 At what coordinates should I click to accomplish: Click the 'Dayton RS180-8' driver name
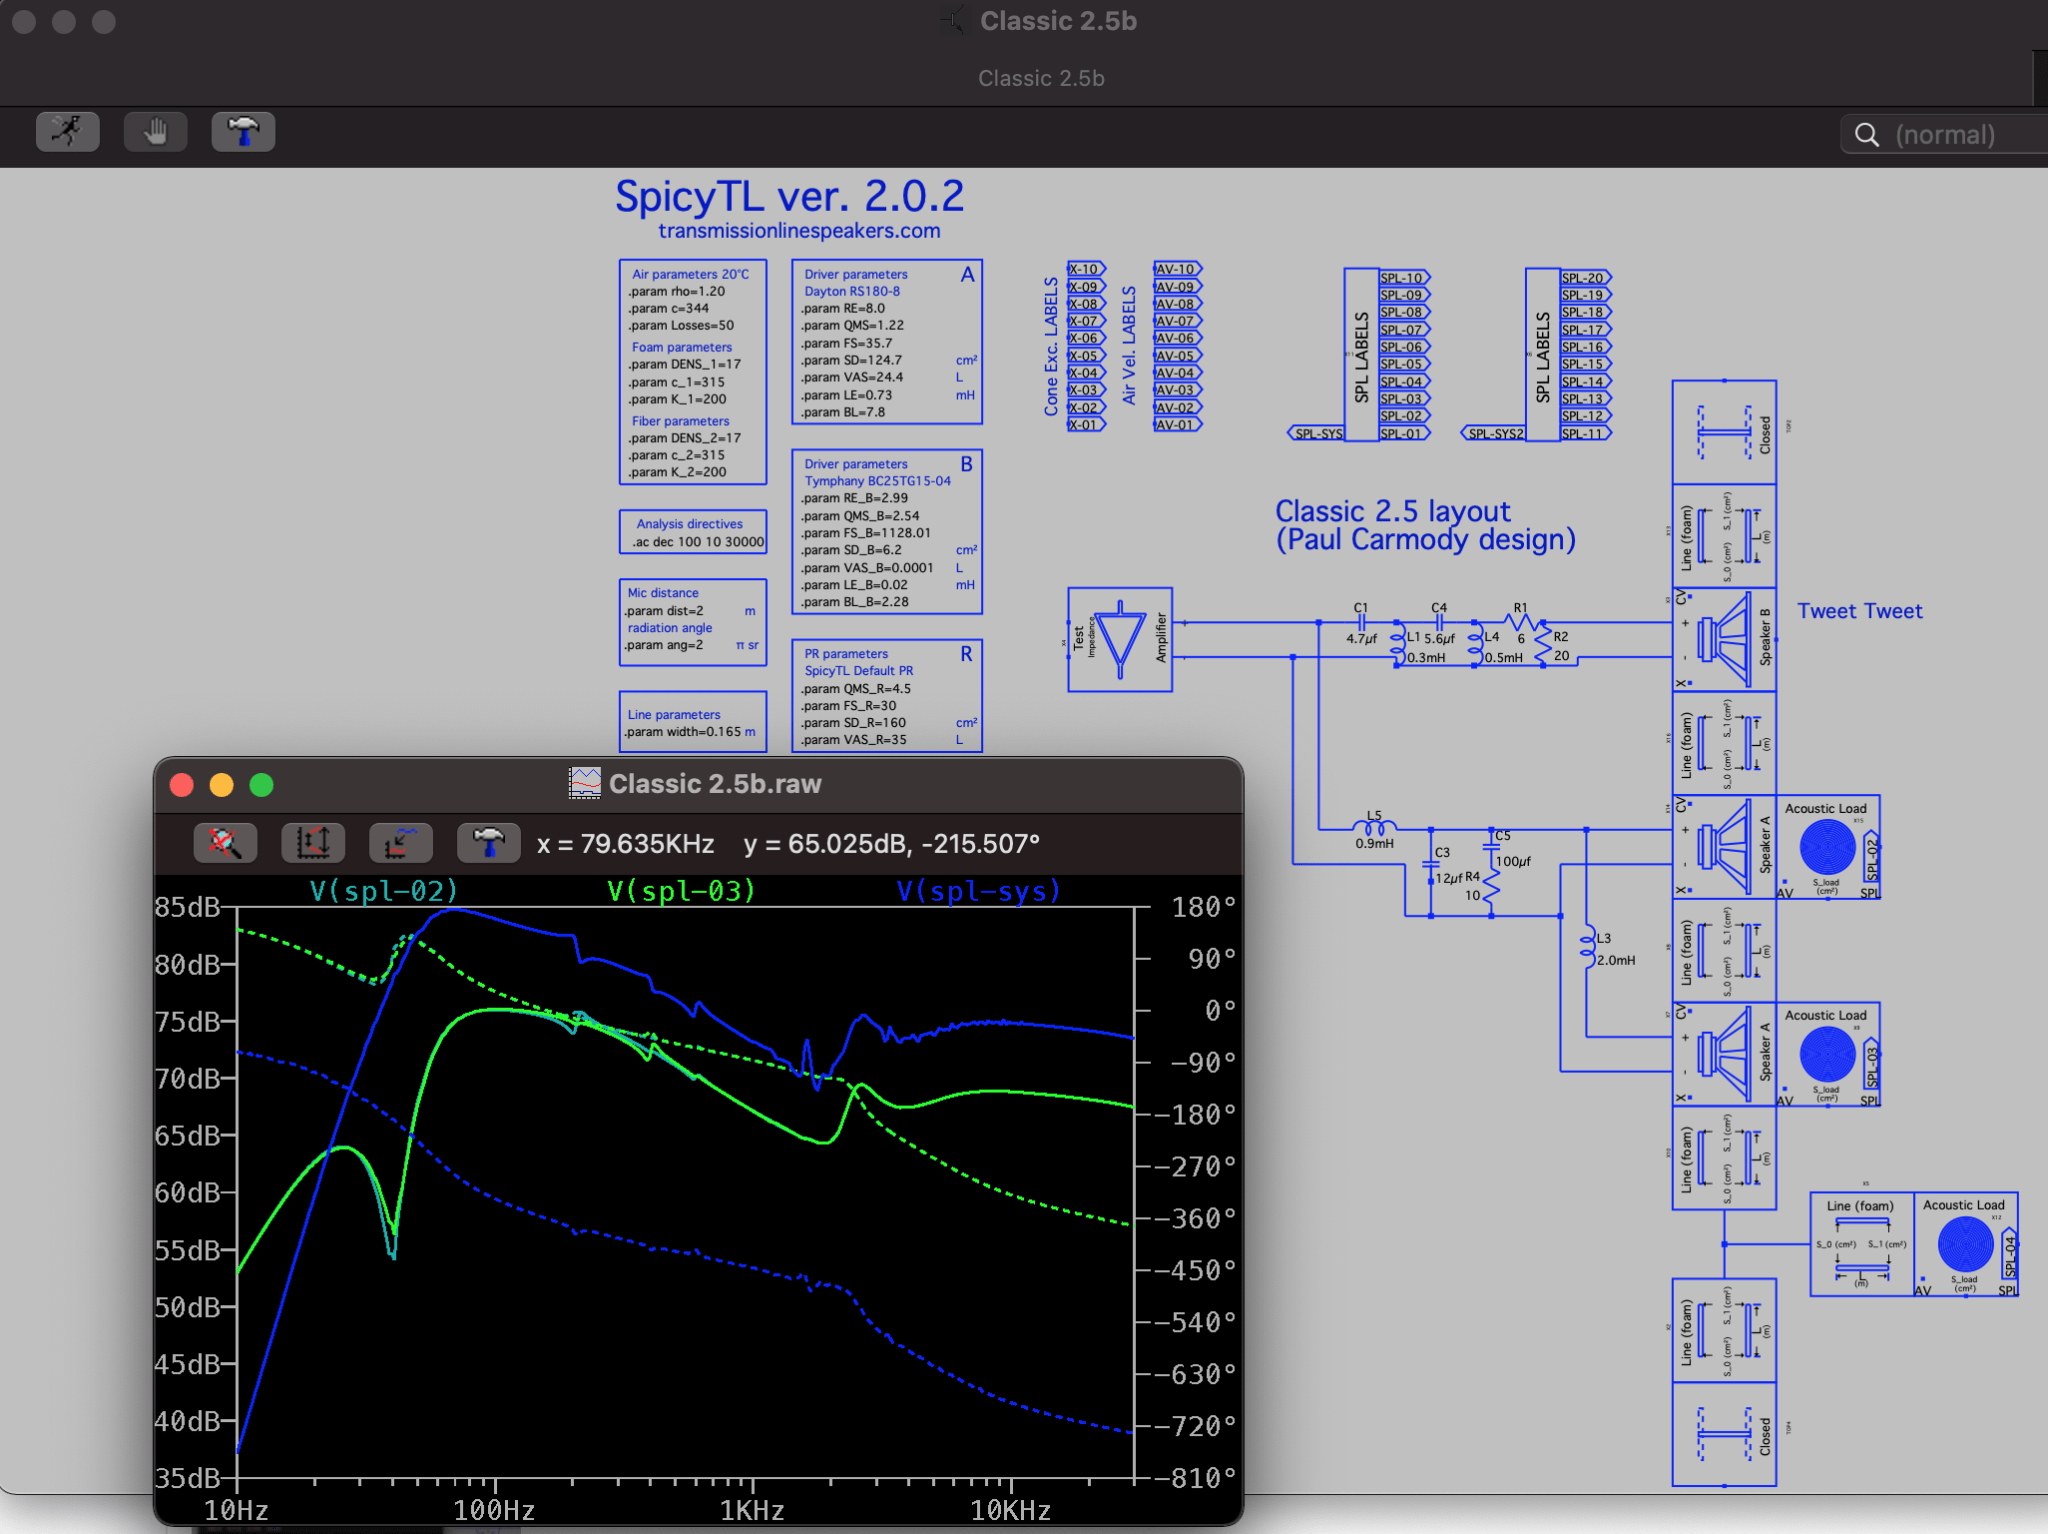(852, 291)
